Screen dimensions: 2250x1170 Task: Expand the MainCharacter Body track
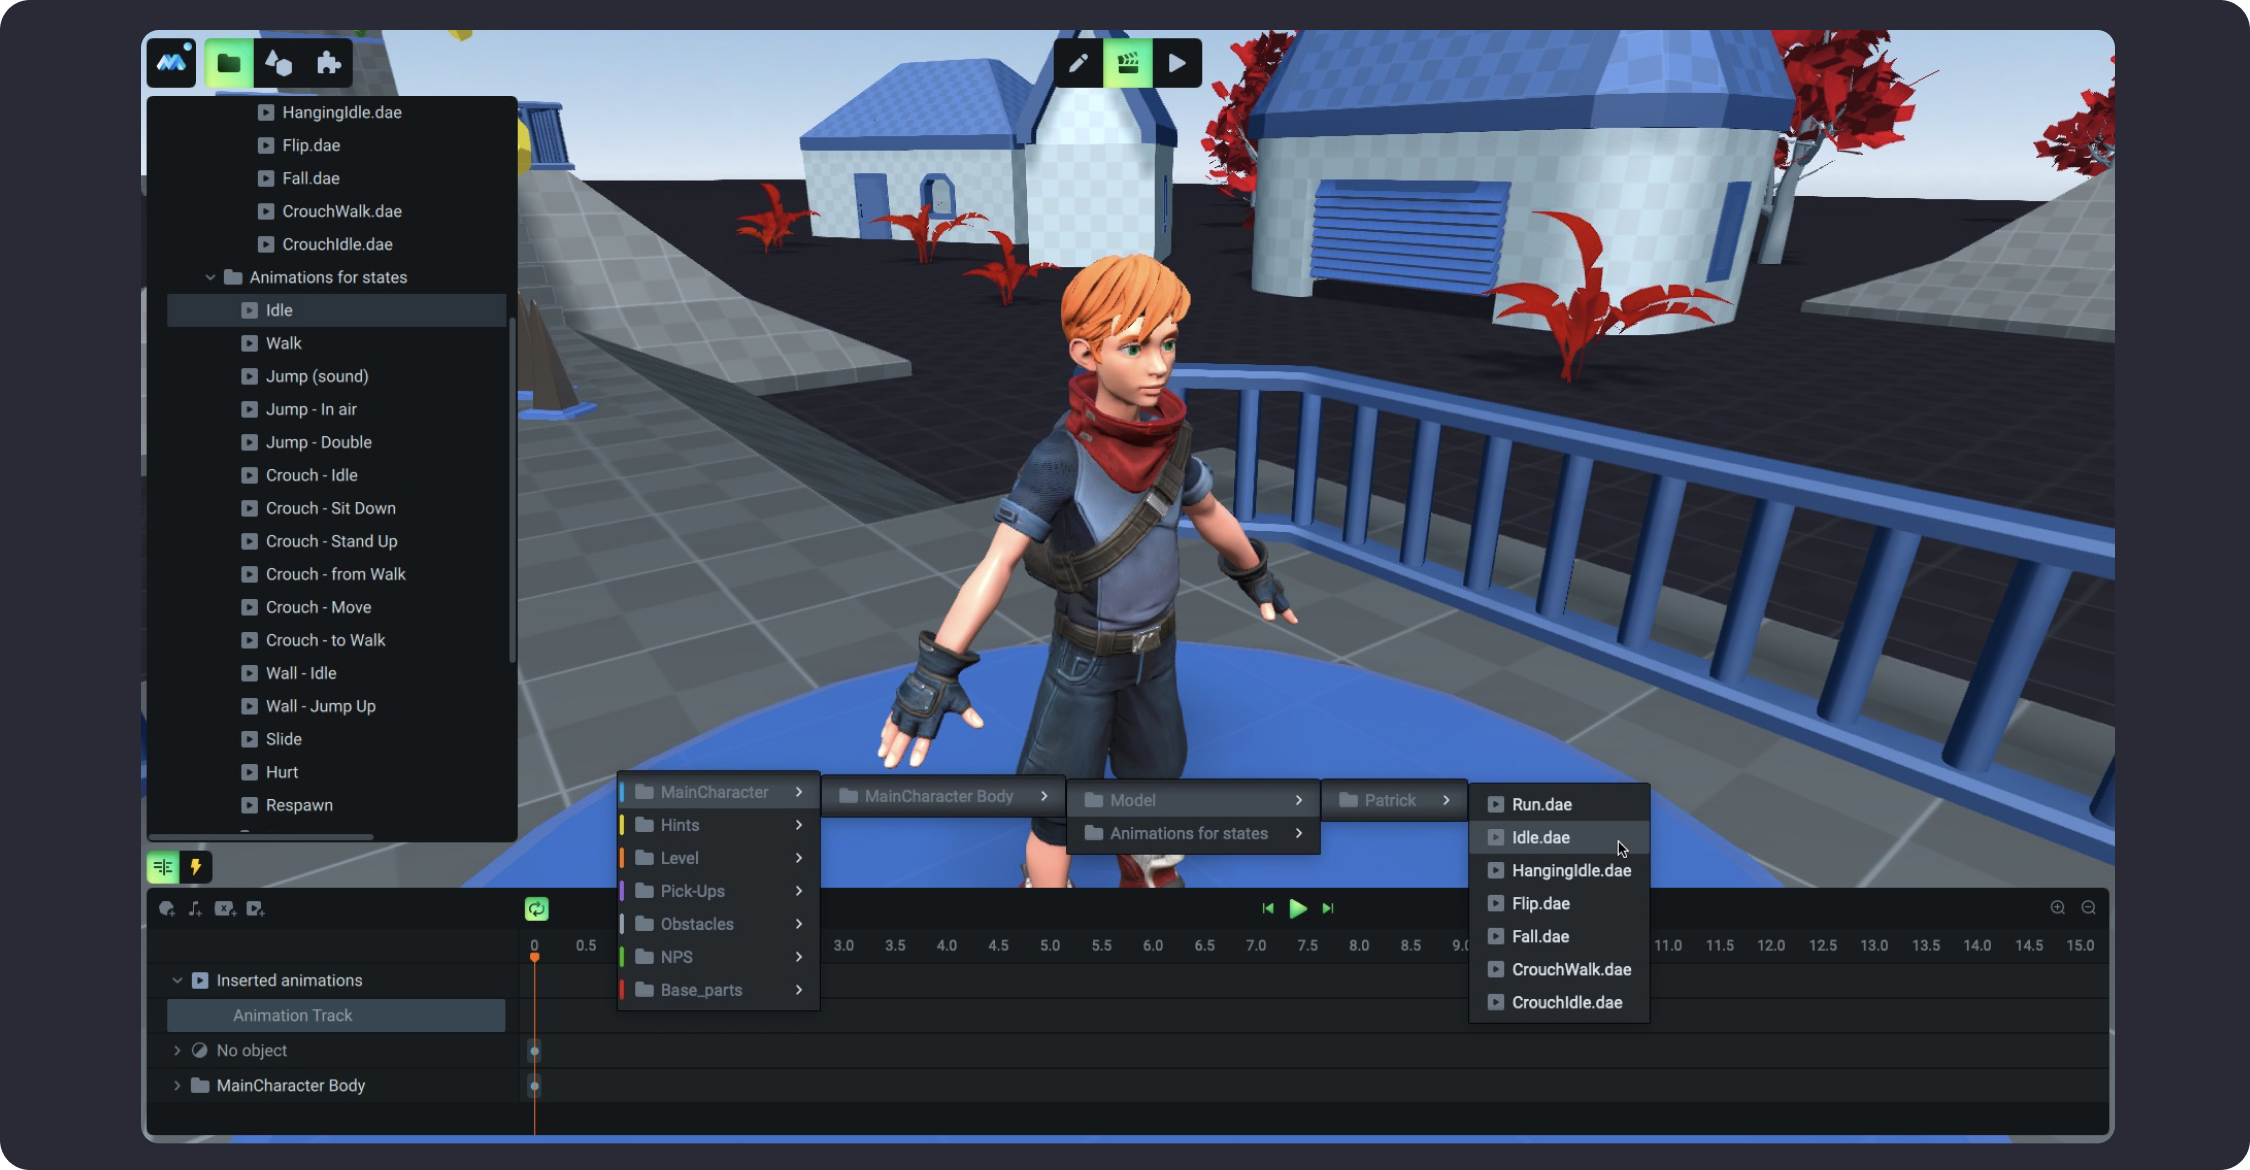click(x=177, y=1085)
